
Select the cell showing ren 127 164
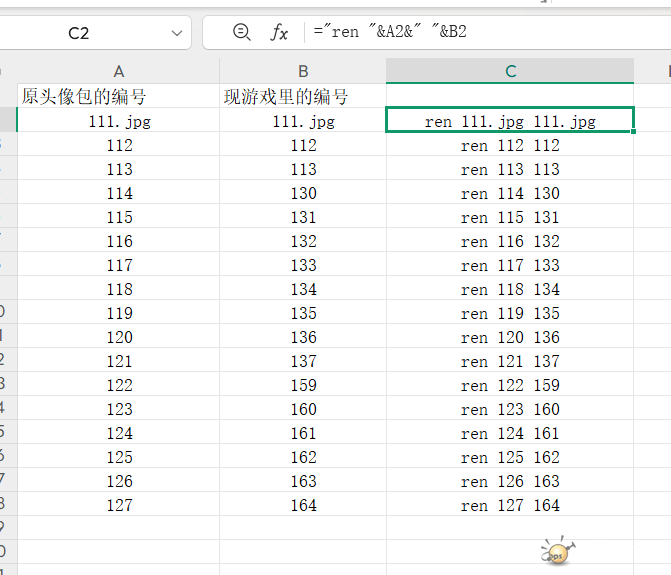(510, 505)
